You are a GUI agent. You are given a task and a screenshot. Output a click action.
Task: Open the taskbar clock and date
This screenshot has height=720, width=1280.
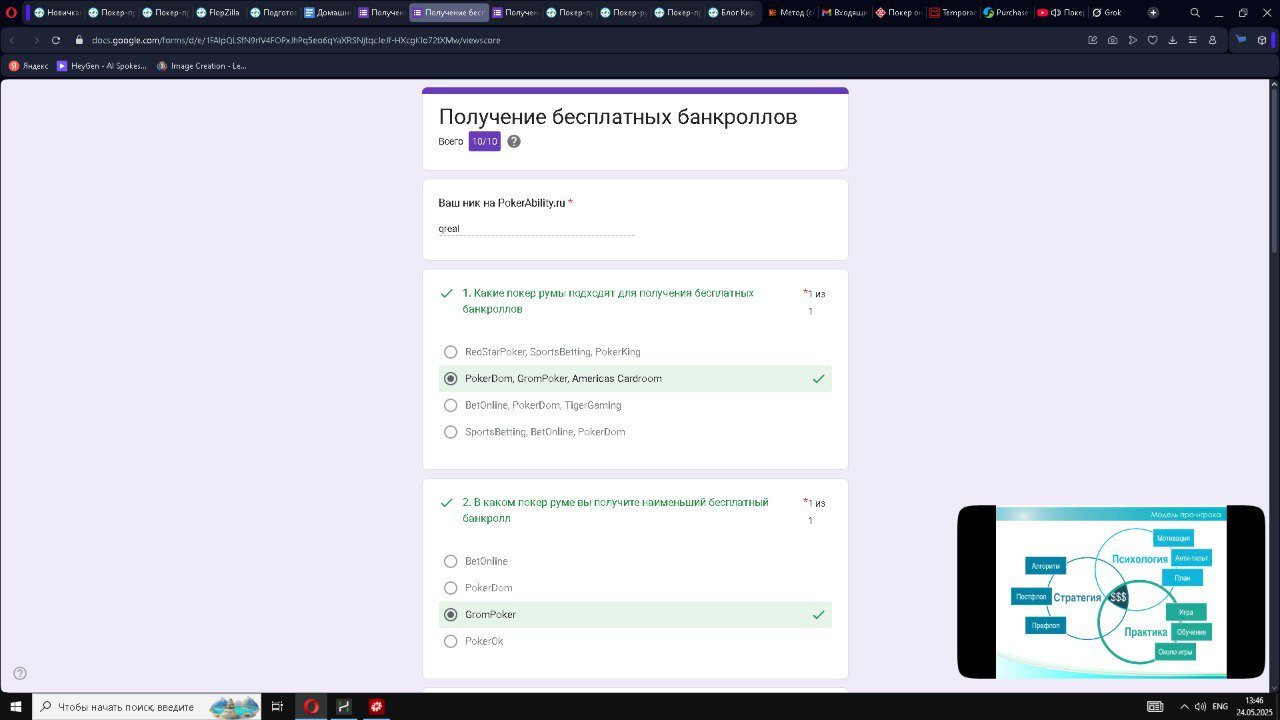tap(1254, 706)
